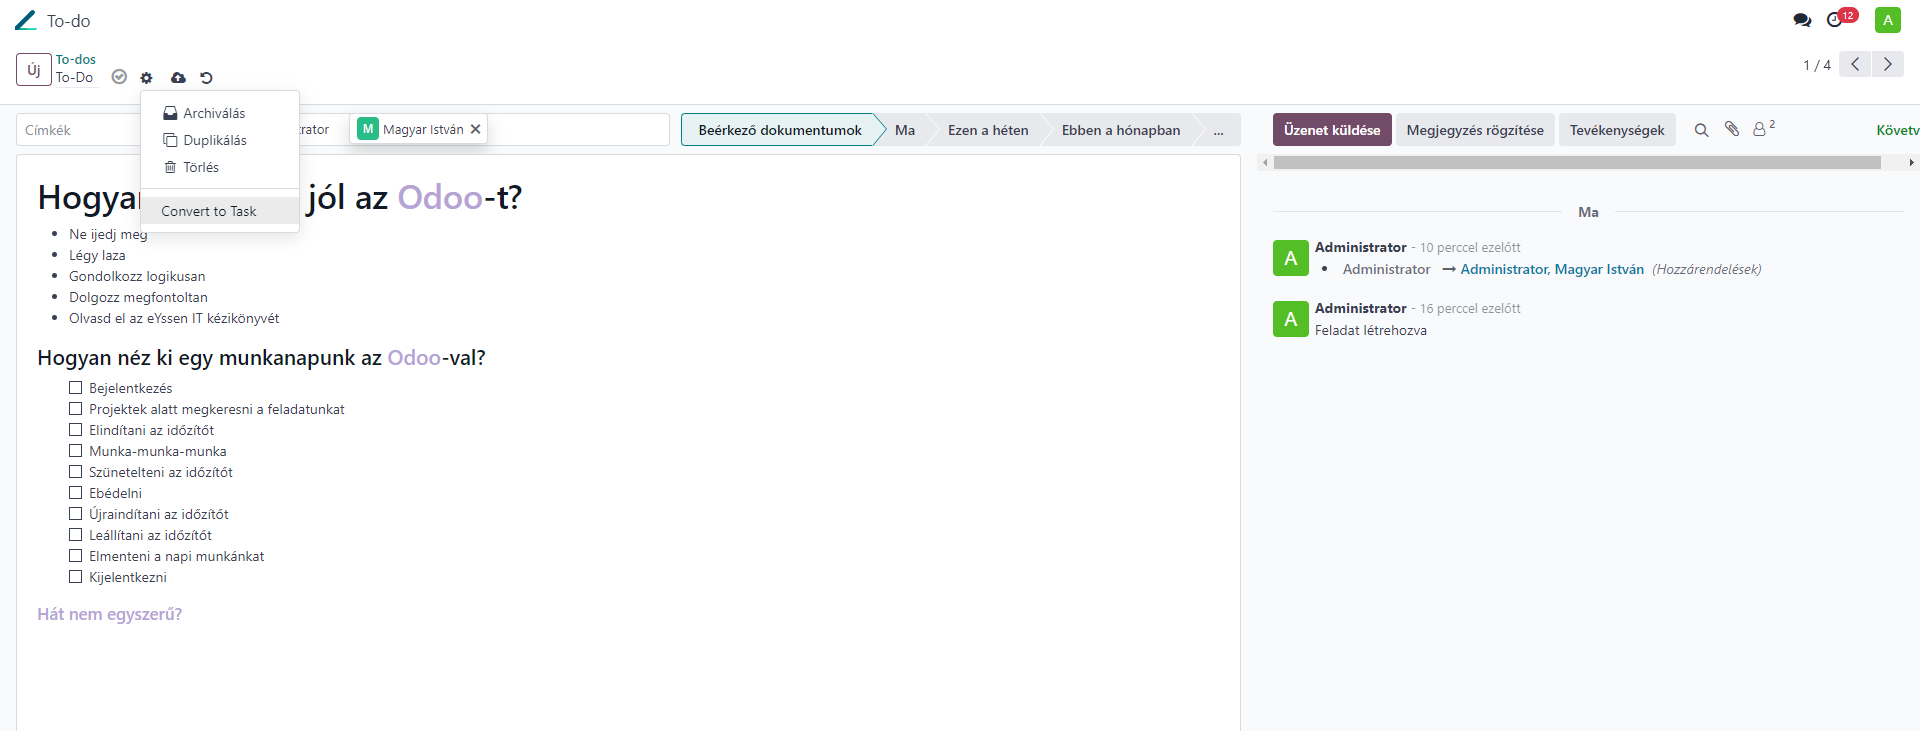This screenshot has height=731, width=1920.
Task: Check the Elindítani az időzítőt checkbox
Action: 75,429
